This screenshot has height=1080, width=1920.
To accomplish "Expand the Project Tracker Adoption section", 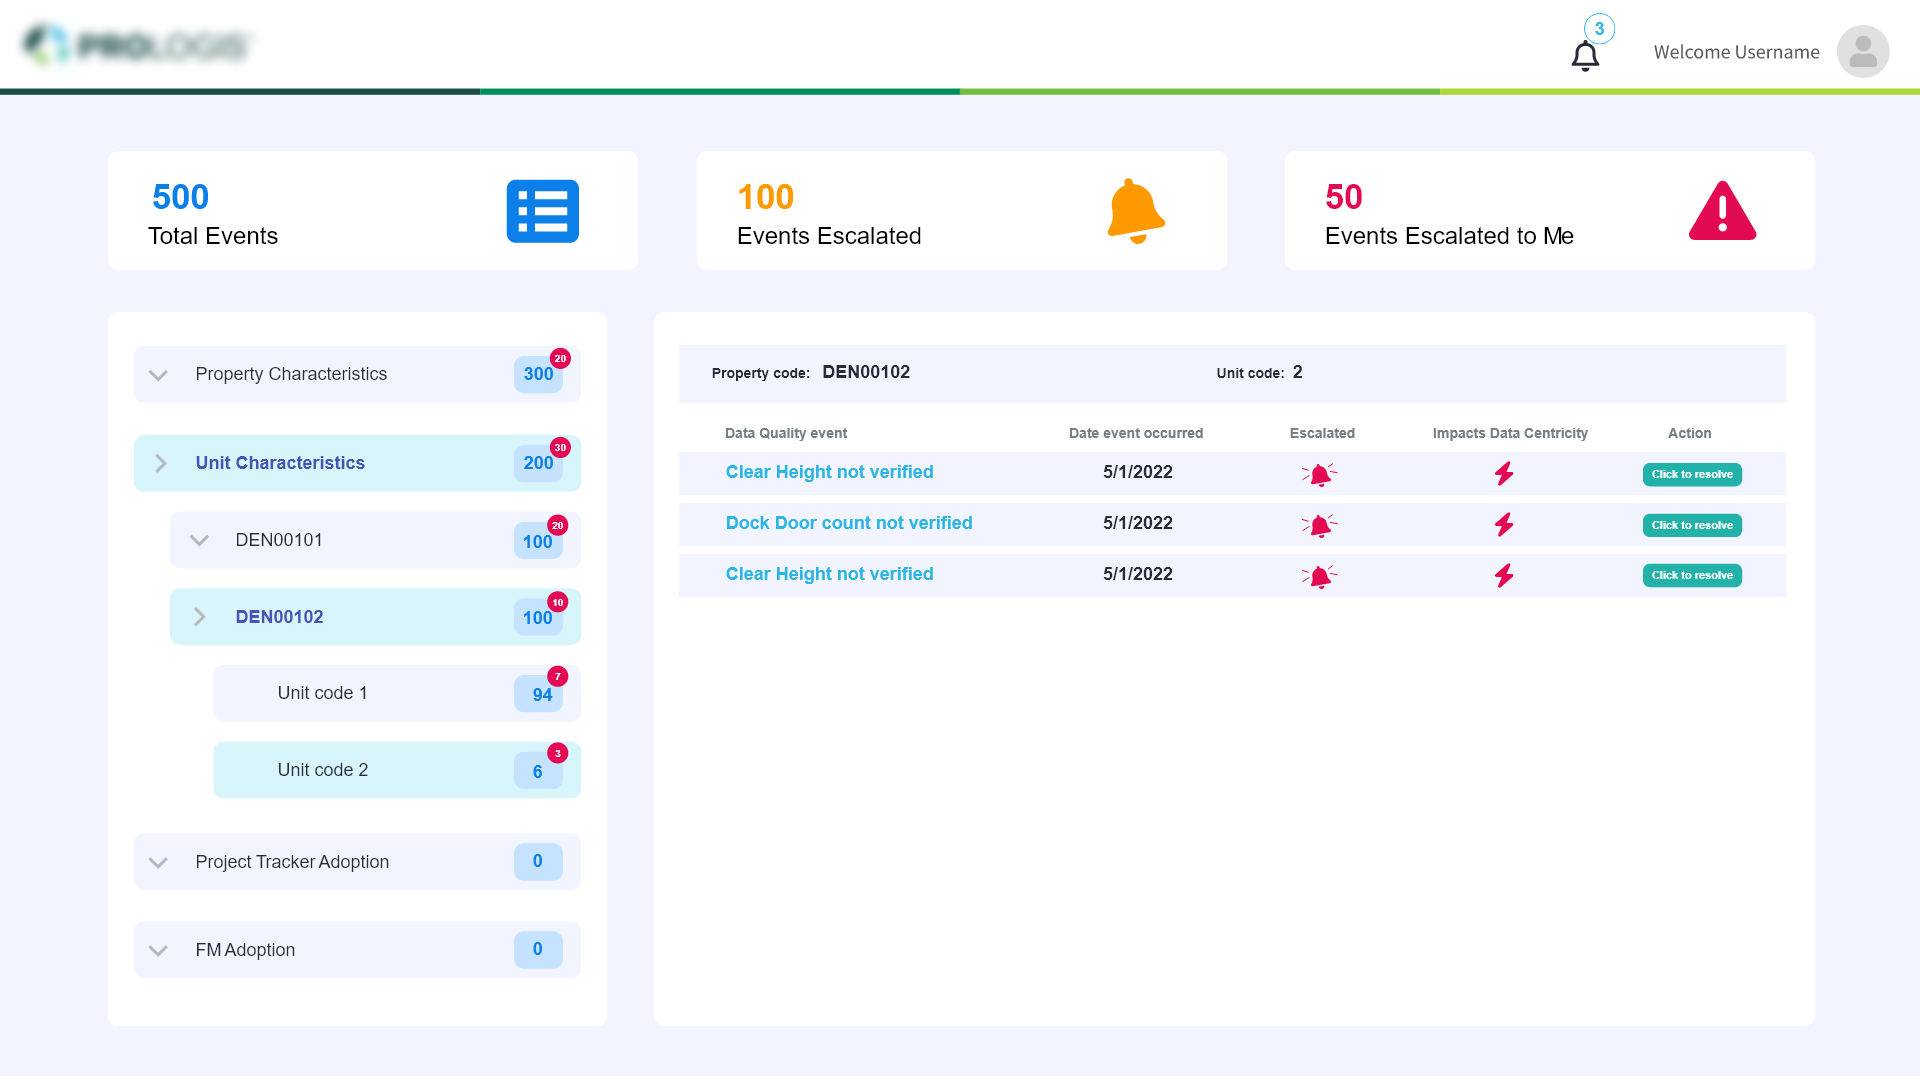I will click(x=158, y=862).
